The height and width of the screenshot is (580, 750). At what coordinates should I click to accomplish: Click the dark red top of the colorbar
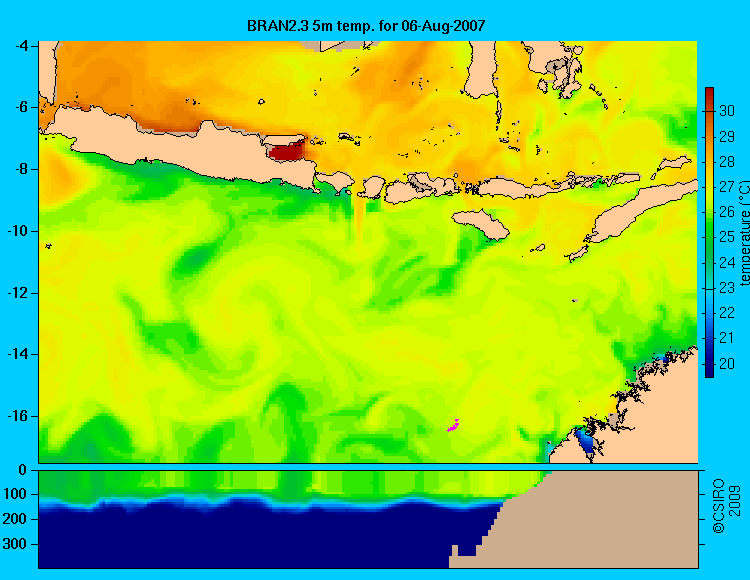[709, 96]
